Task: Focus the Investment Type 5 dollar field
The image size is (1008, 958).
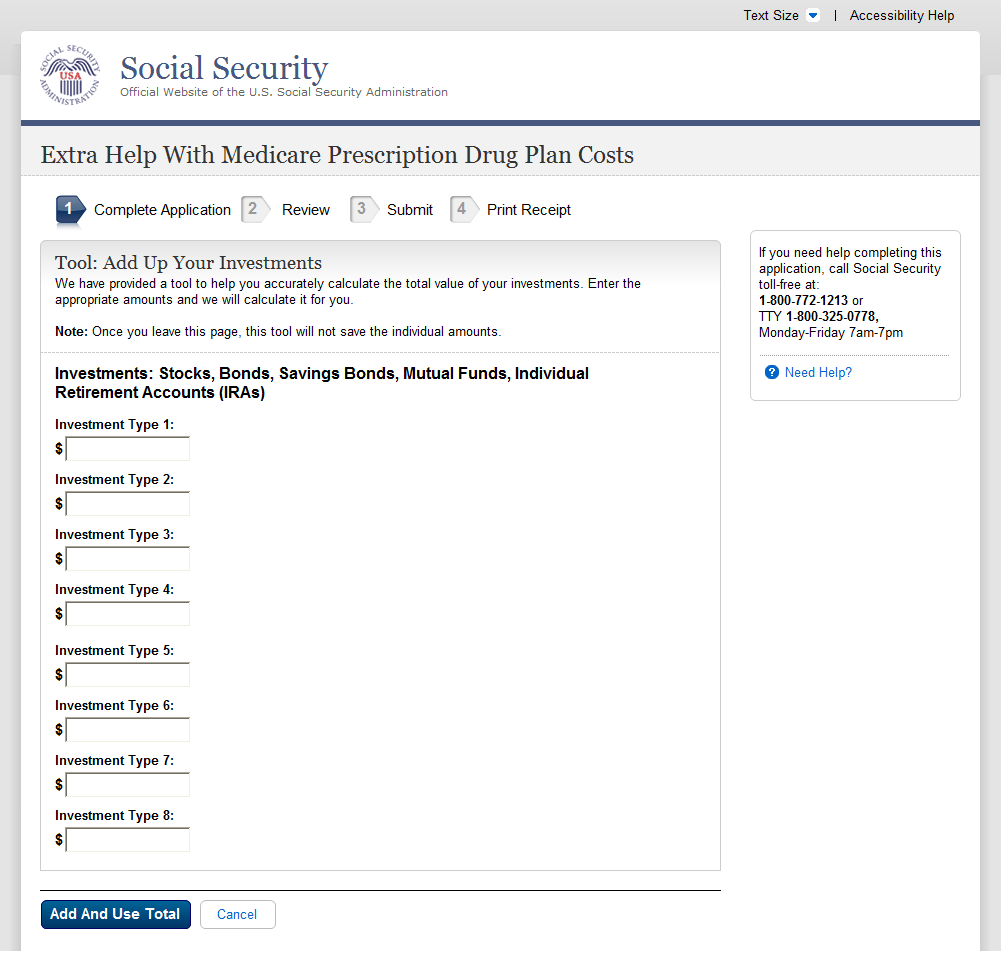Action: pos(128,675)
